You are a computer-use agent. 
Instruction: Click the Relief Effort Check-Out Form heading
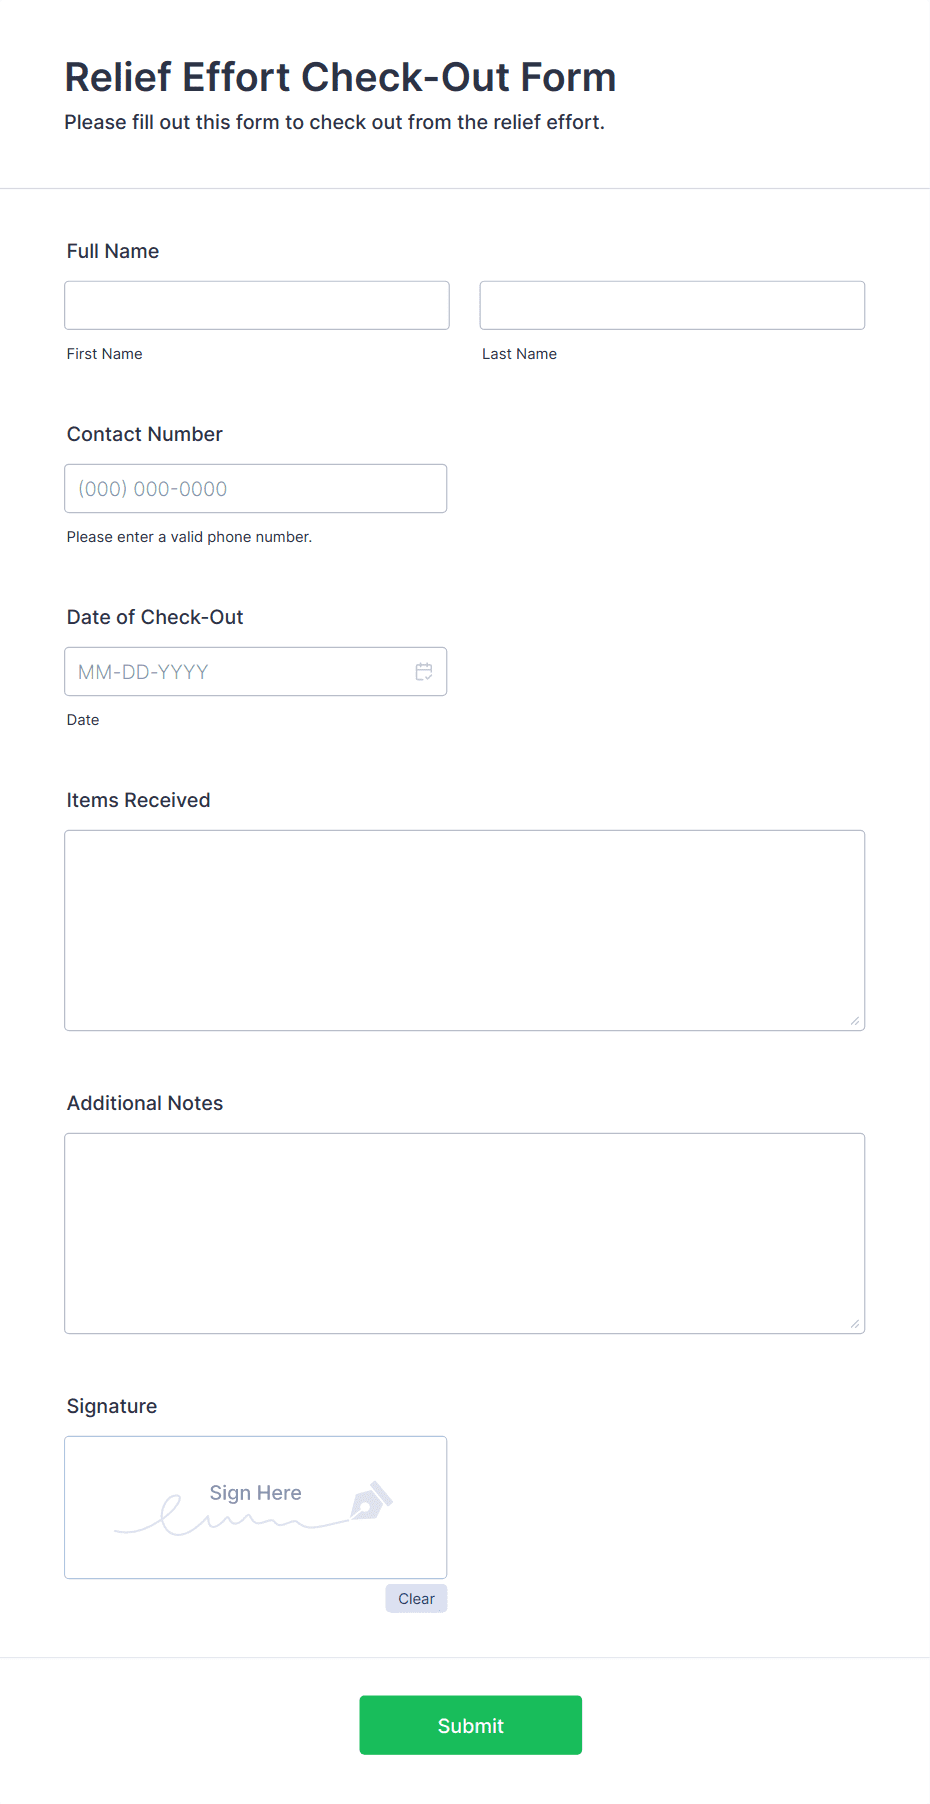(x=340, y=77)
